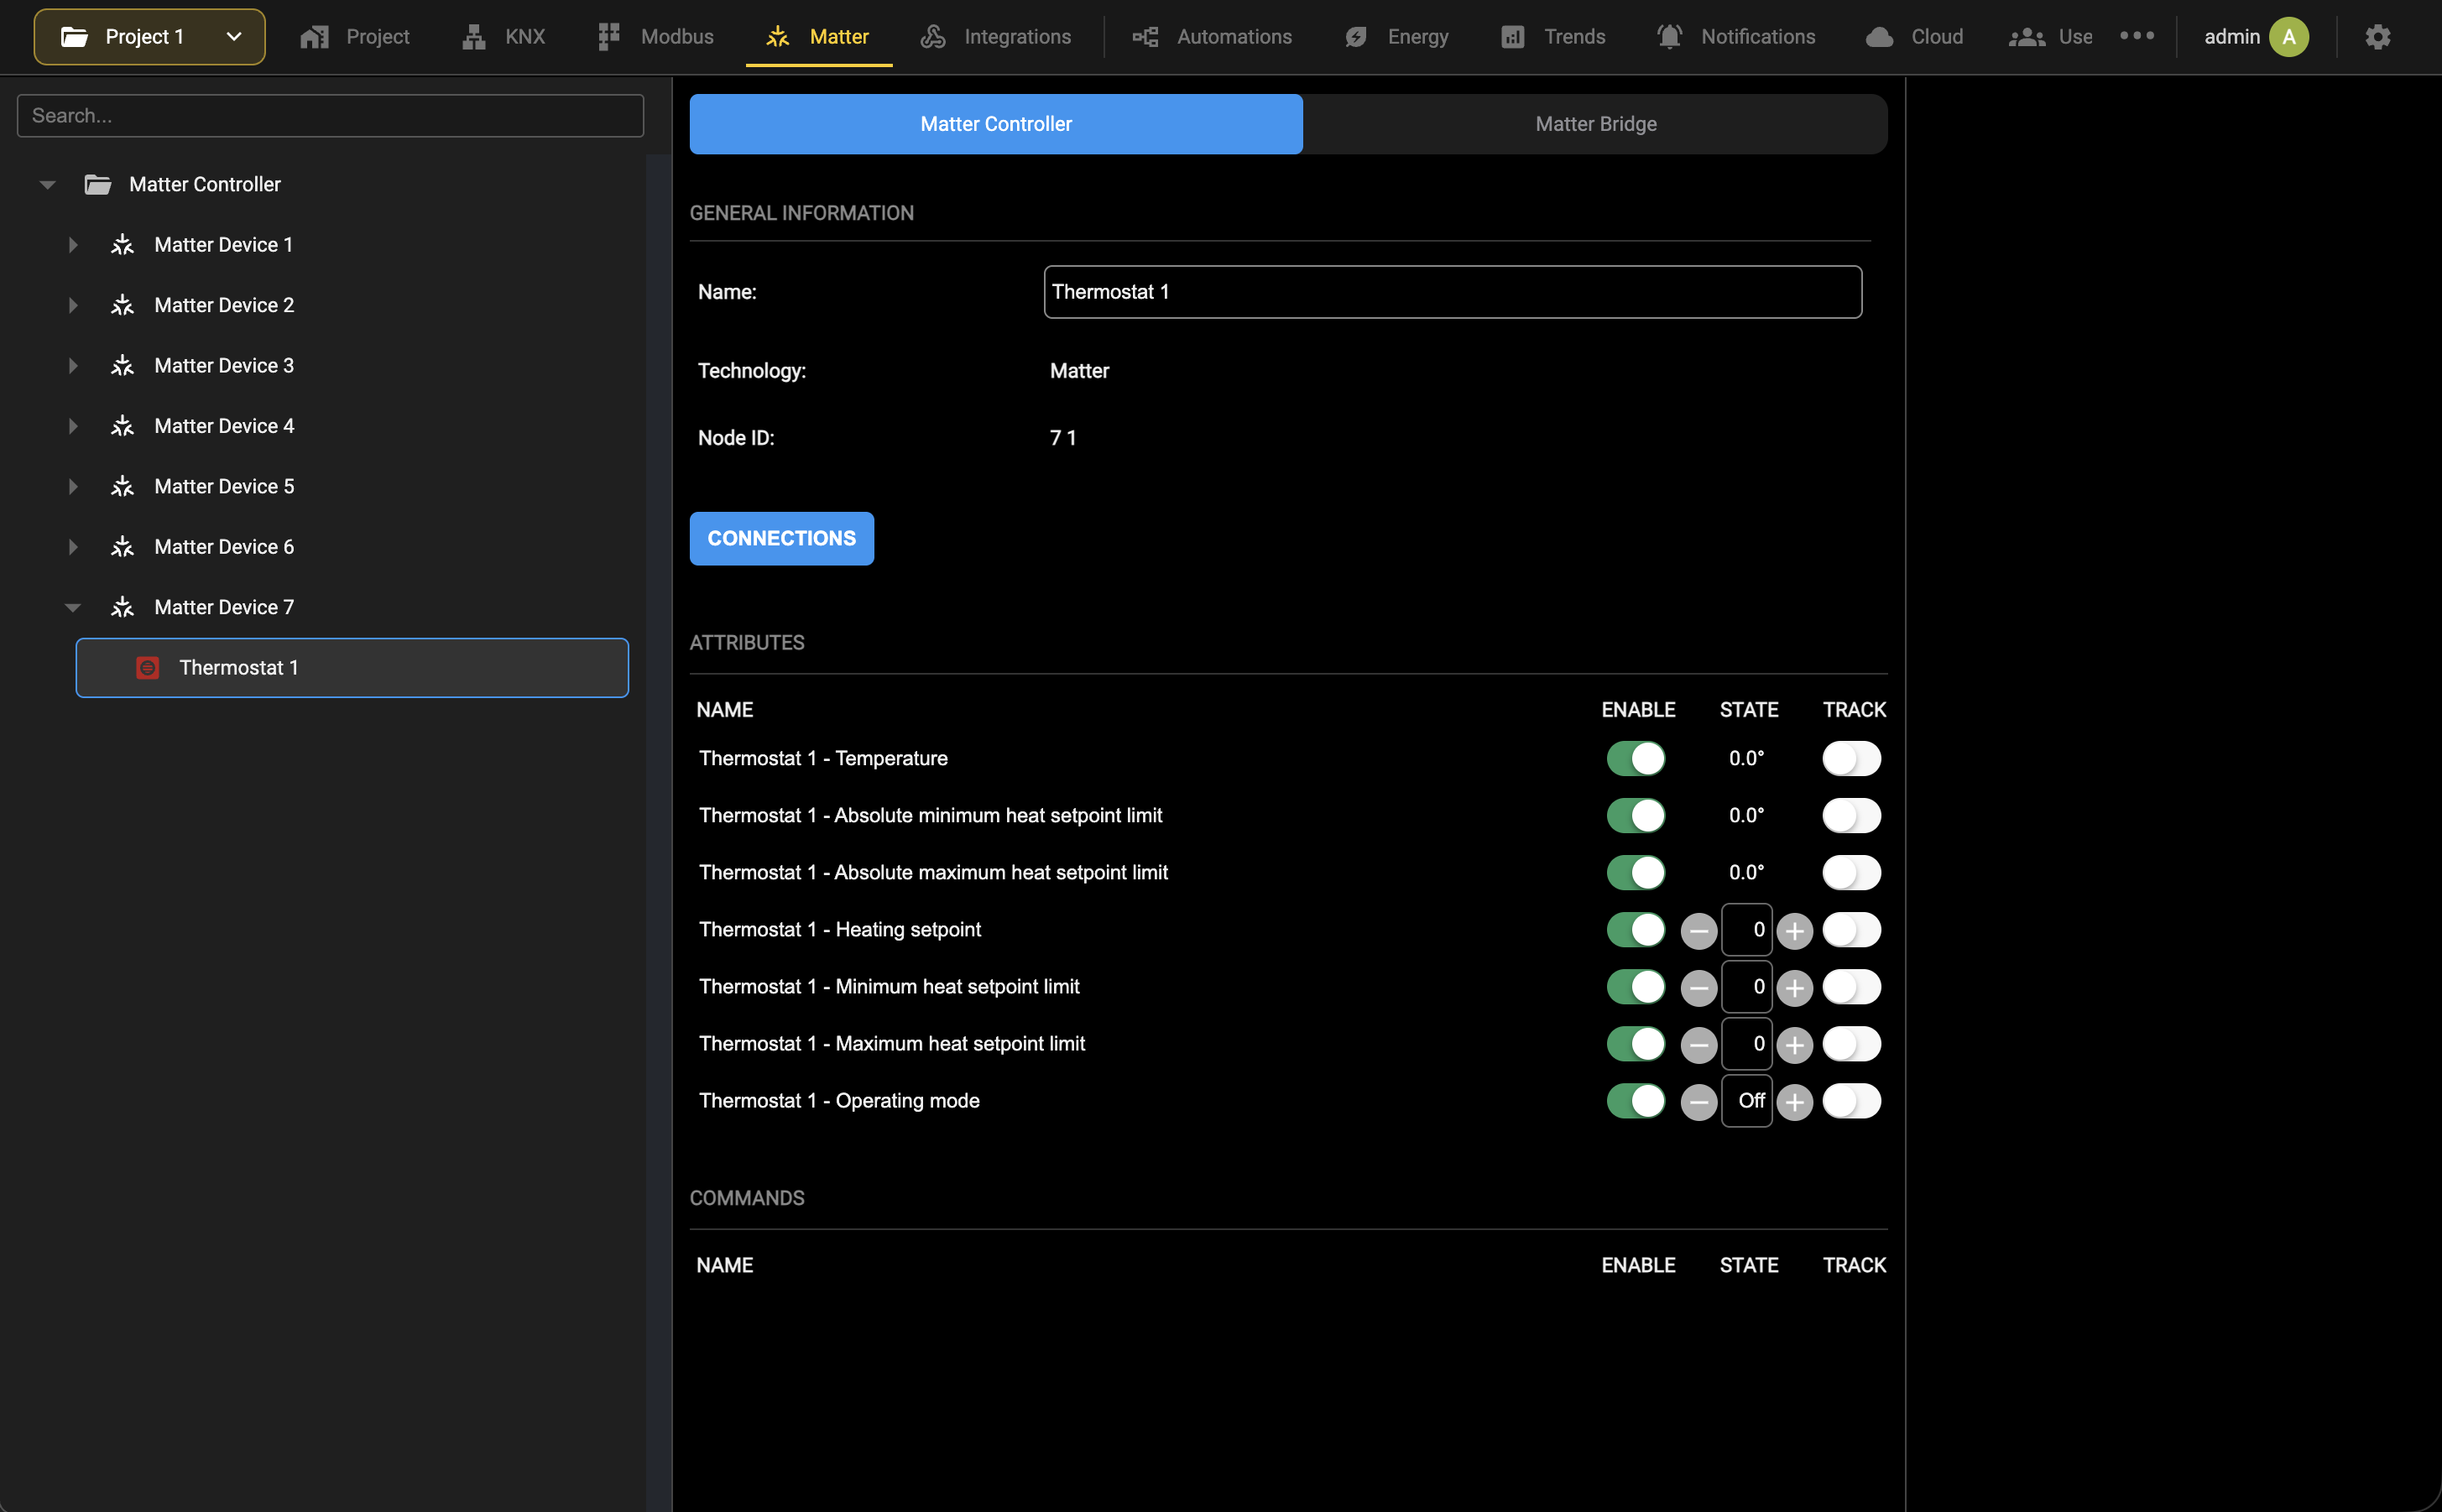Open the Notifications section
This screenshot has width=2442, height=1512.
pos(1736,37)
